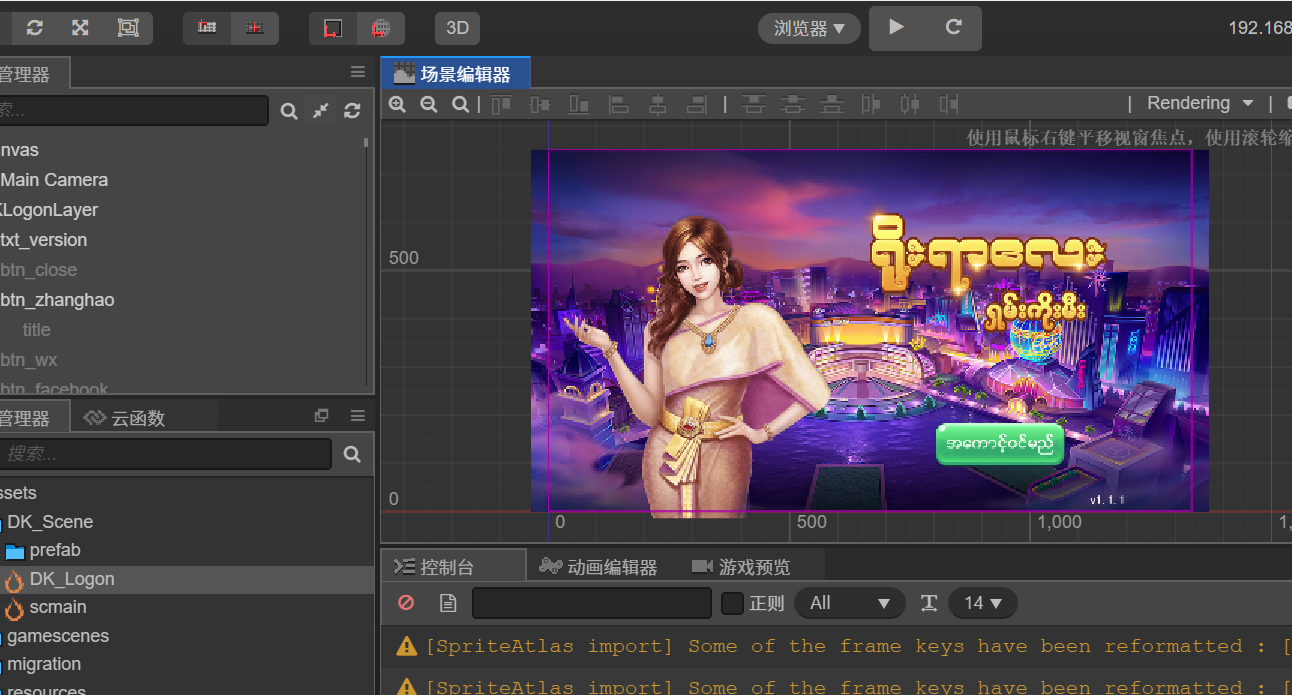Switch to the 动画编辑器 tab
Viewport: 1292px width, 695px height.
pos(598,567)
